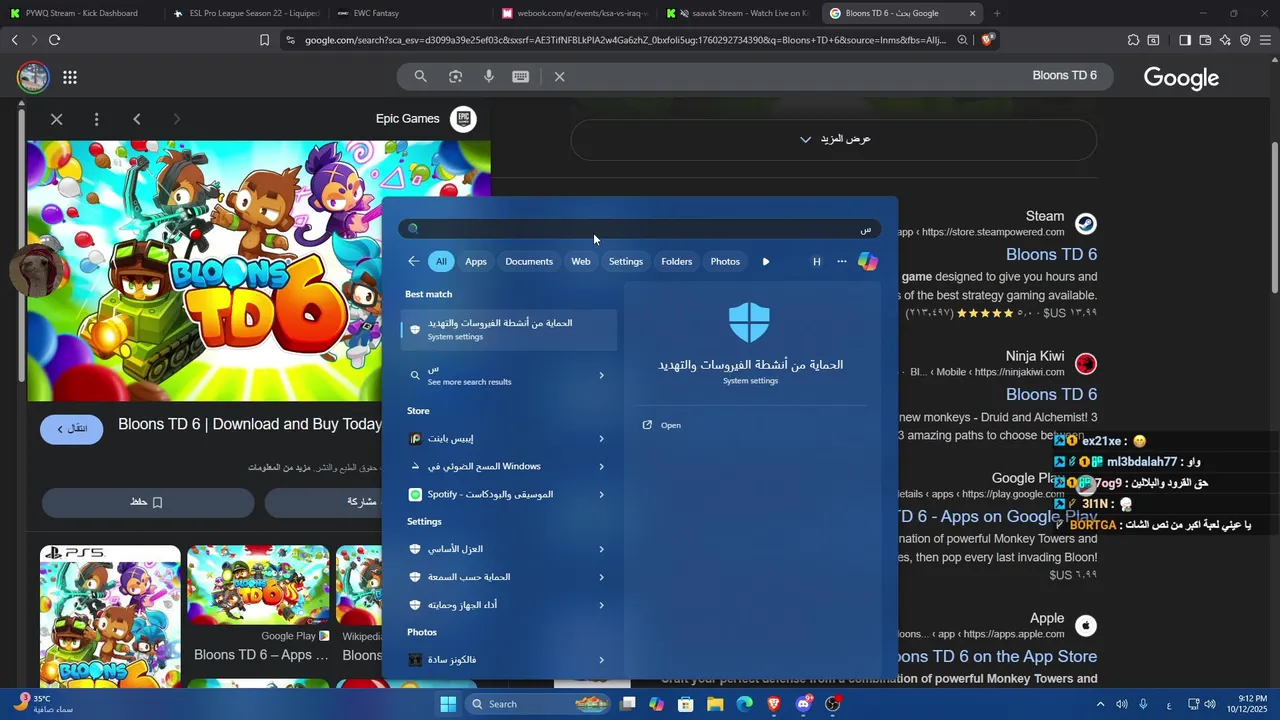Expand the العزل الأساسي settings result
This screenshot has height=720, width=1280.
pos(601,549)
